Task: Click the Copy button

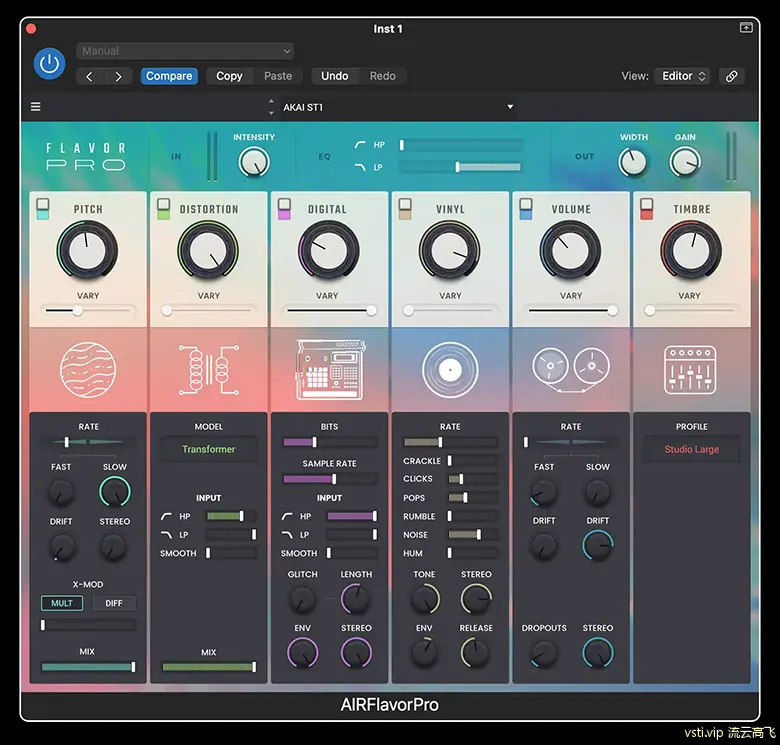Action: tap(229, 76)
